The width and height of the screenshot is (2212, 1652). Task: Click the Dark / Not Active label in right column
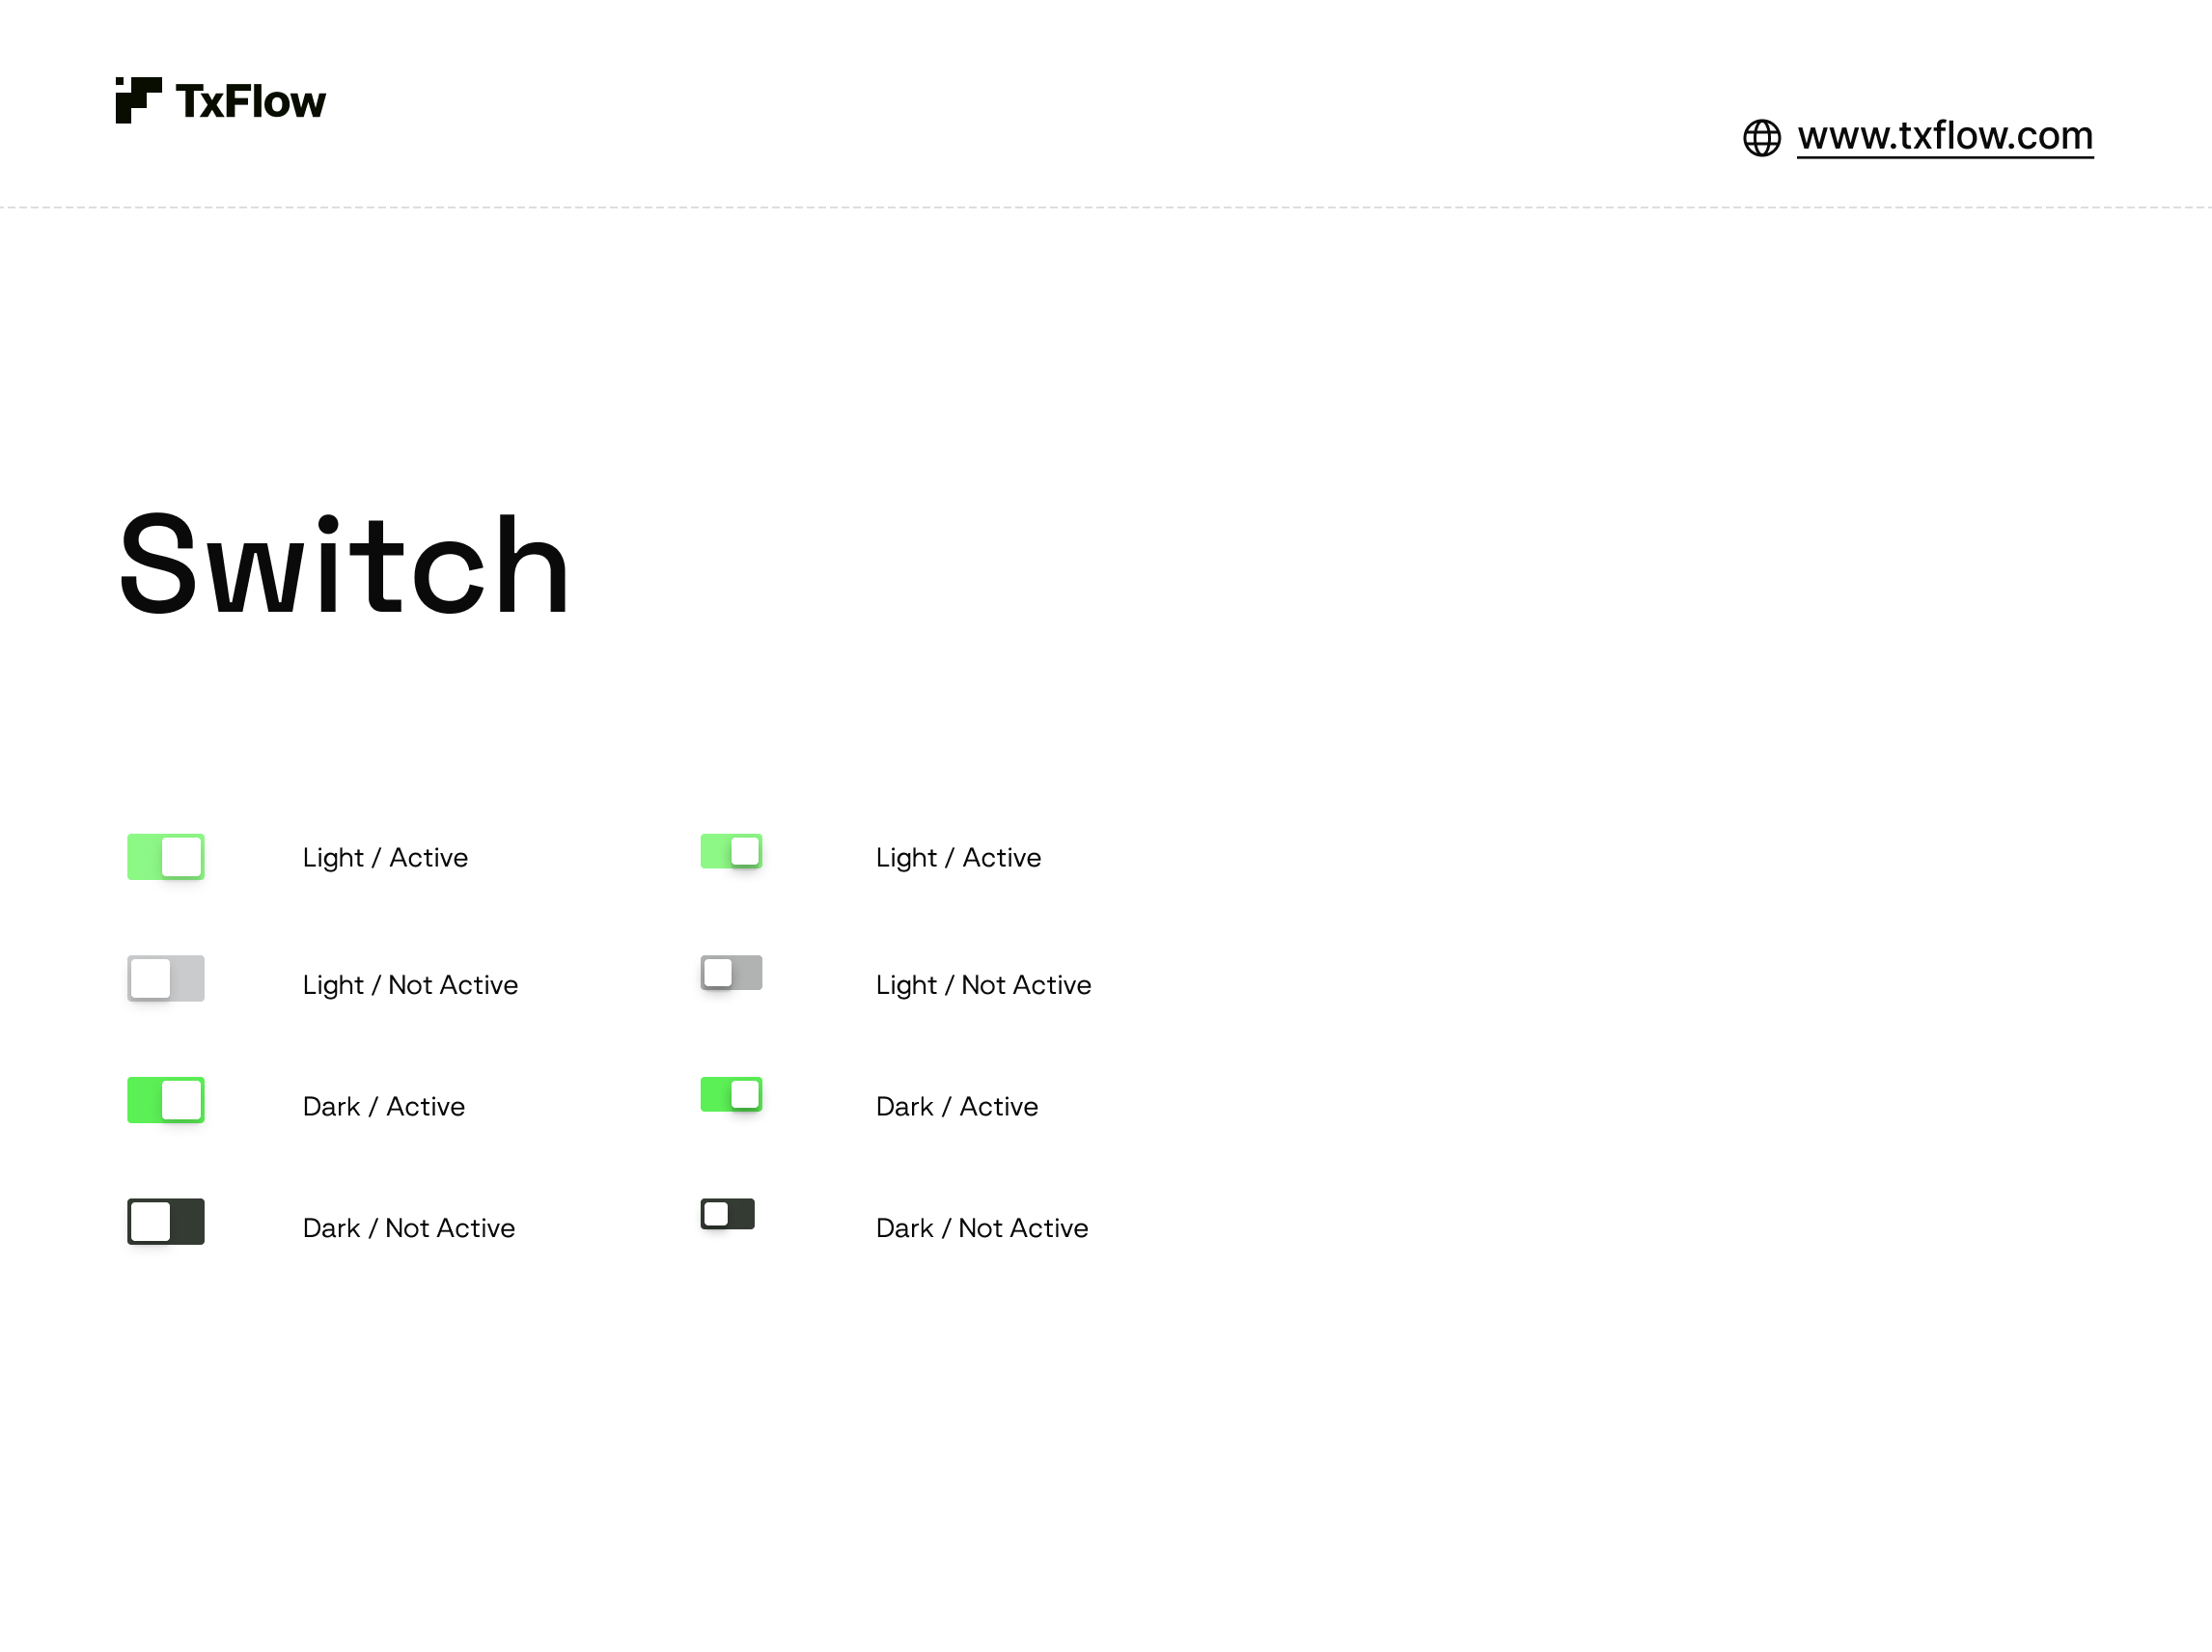coord(981,1228)
